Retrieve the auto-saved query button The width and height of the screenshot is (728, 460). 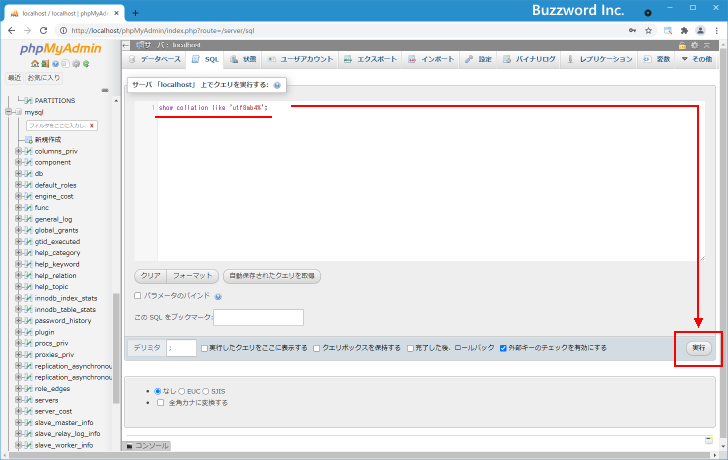pos(272,276)
